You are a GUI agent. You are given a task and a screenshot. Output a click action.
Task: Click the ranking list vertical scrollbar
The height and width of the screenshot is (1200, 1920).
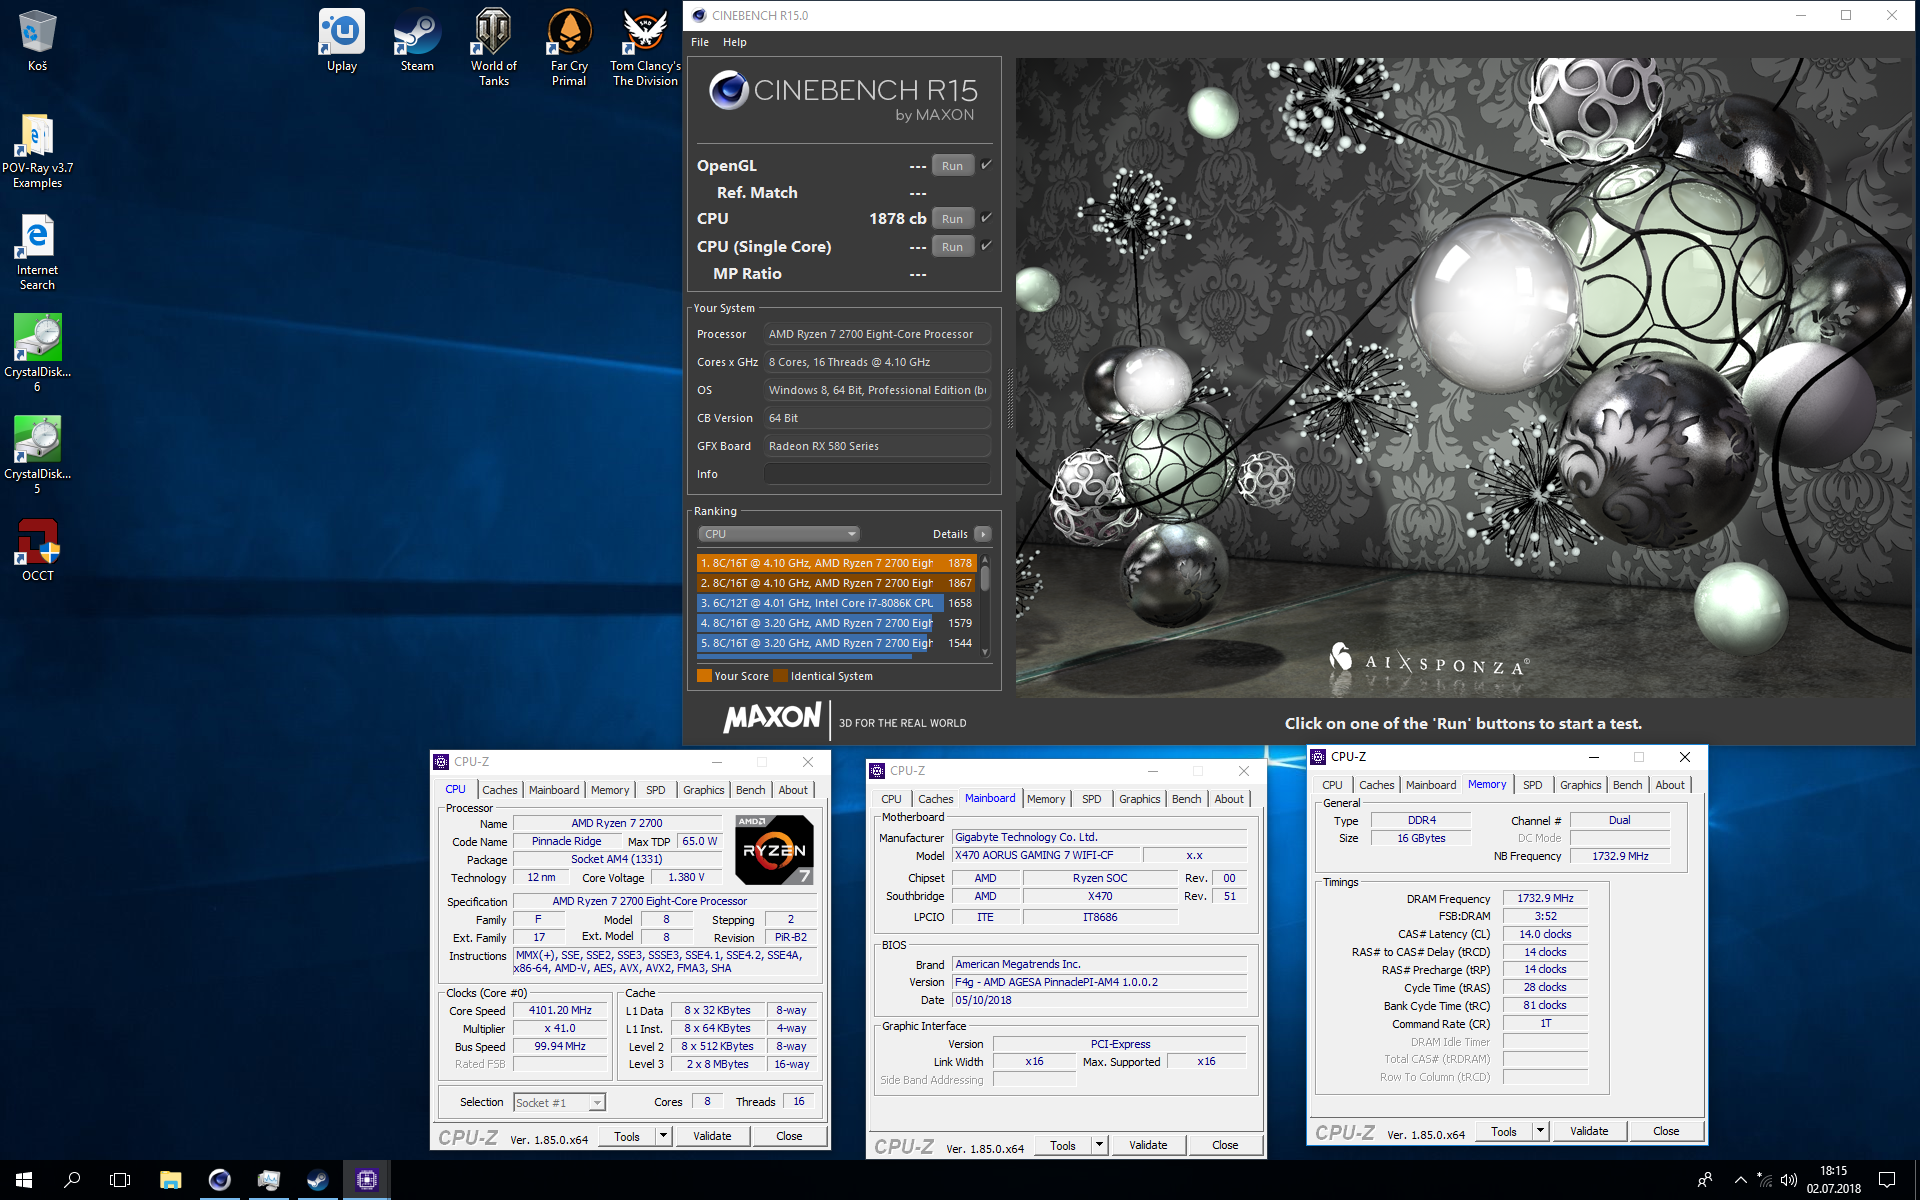tap(985, 605)
